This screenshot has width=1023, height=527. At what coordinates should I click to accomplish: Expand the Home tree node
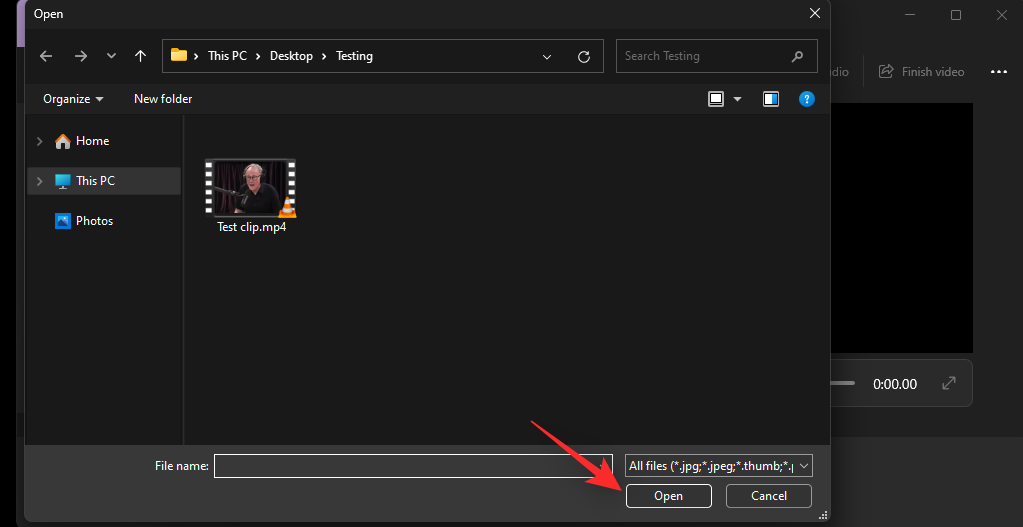[x=40, y=141]
